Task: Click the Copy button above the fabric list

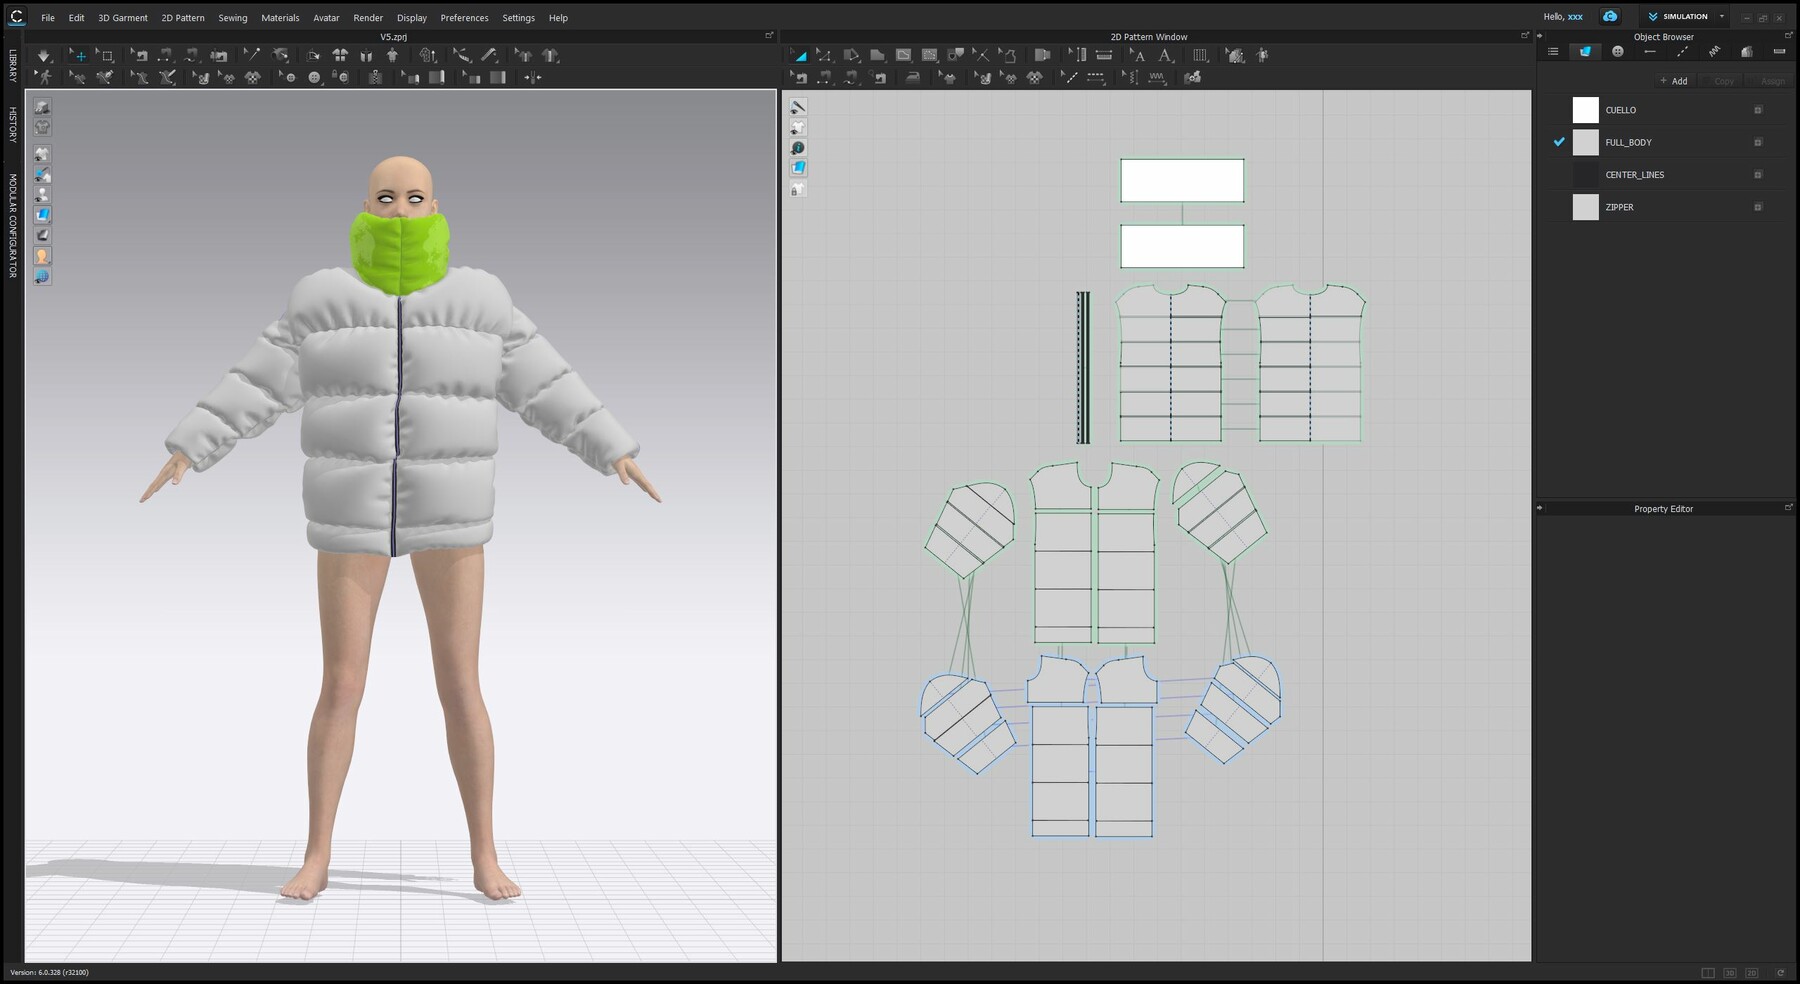Action: [1723, 81]
